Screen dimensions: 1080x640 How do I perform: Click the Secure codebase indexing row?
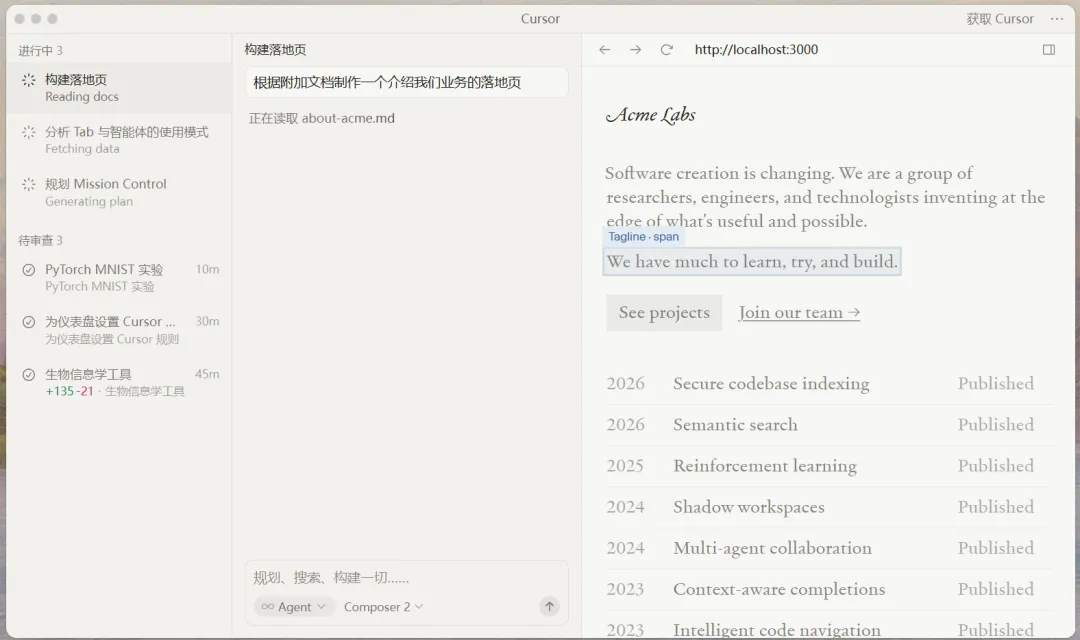click(829, 383)
